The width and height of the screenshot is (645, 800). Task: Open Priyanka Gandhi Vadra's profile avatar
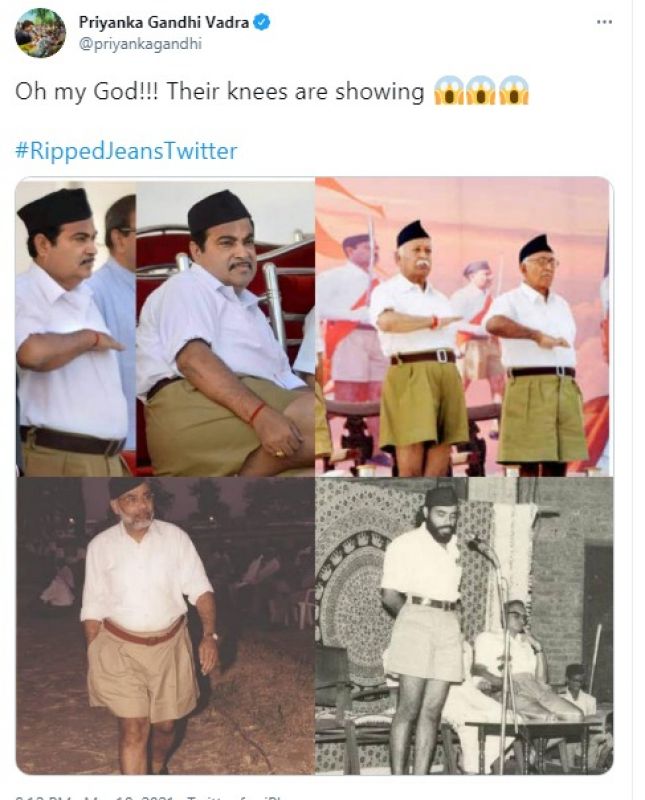tap(40, 33)
